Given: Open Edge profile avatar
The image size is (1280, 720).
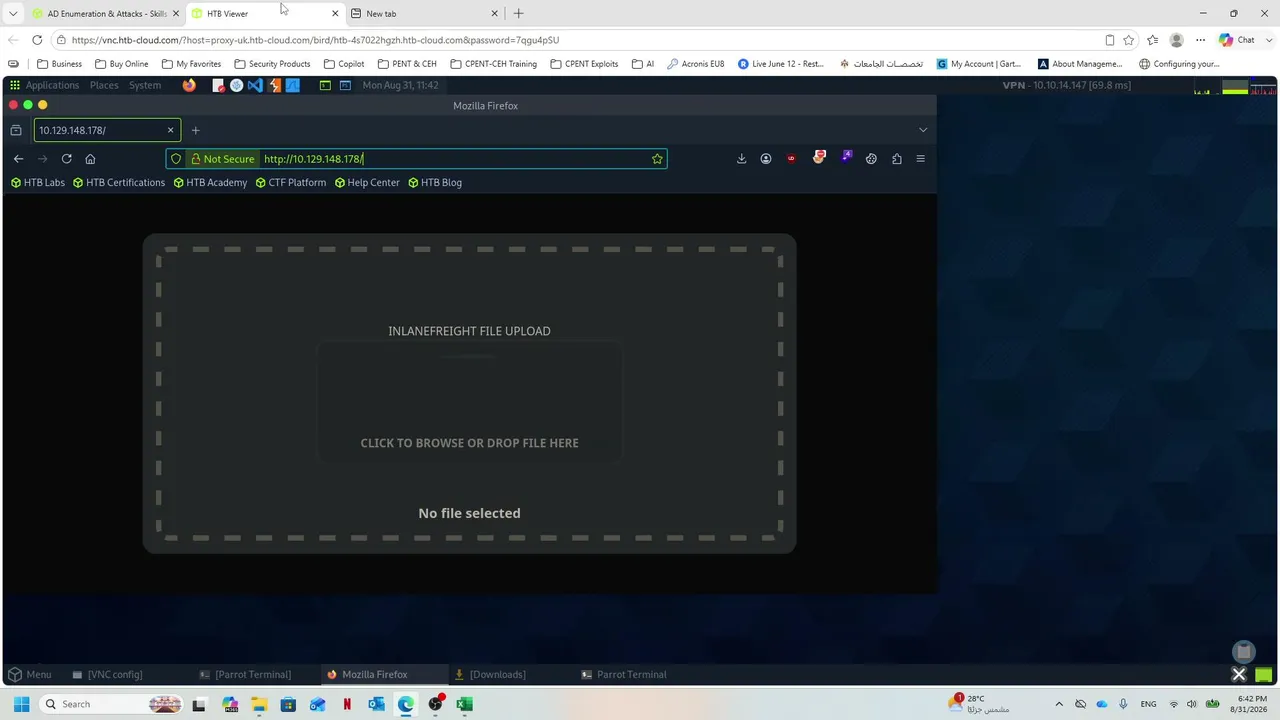Looking at the screenshot, I should coord(1177,40).
